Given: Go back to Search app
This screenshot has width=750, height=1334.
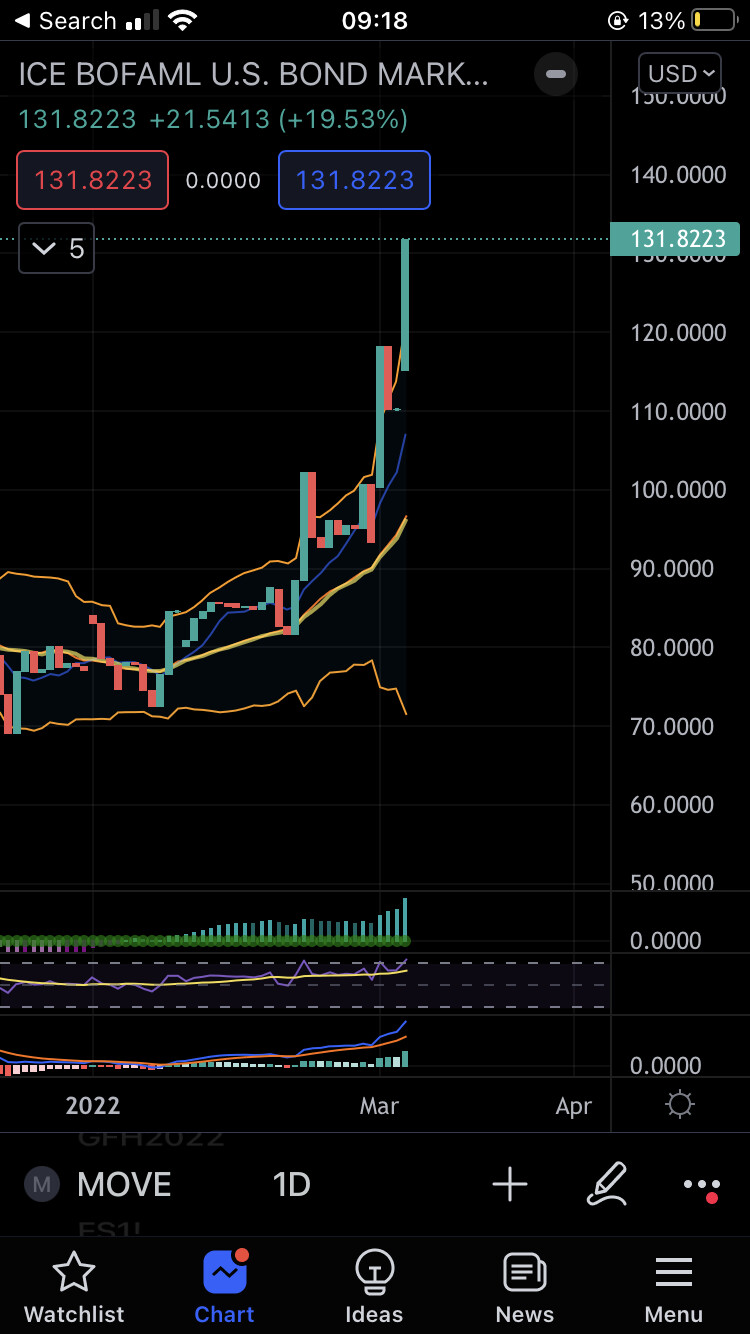Looking at the screenshot, I should (x=65, y=20).
